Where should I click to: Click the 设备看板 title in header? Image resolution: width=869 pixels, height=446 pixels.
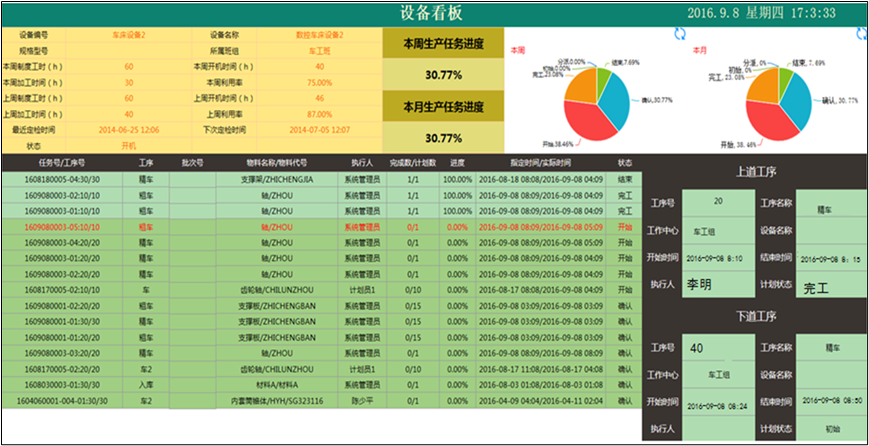click(434, 12)
